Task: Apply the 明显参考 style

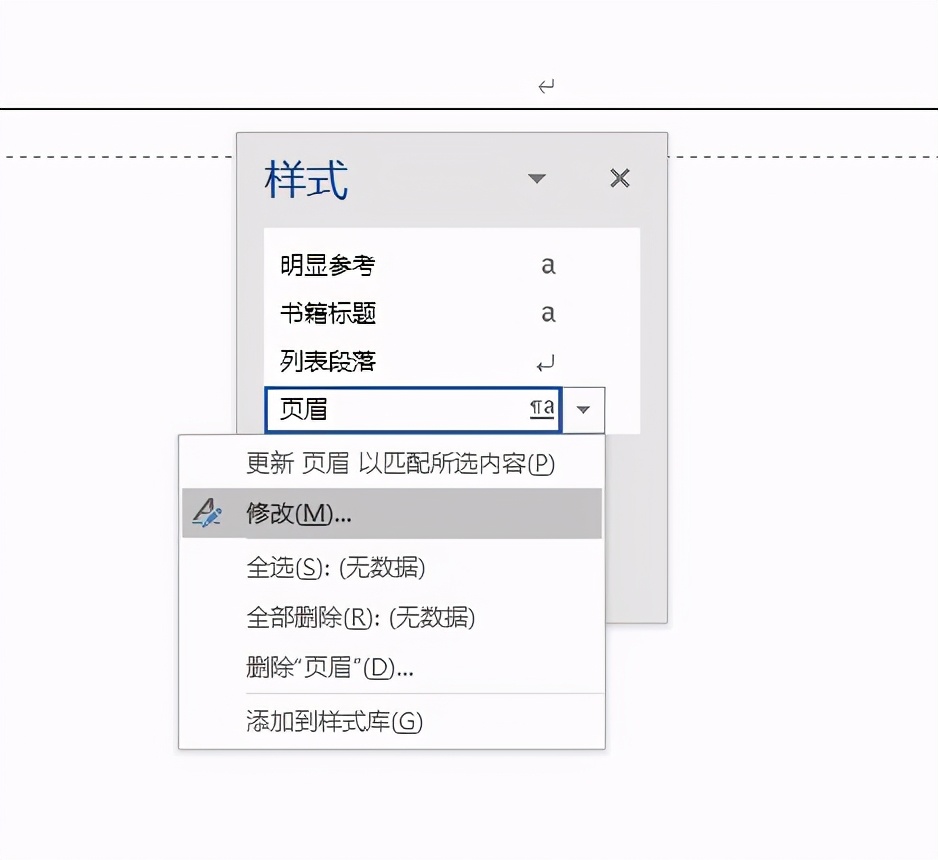Action: tap(328, 265)
